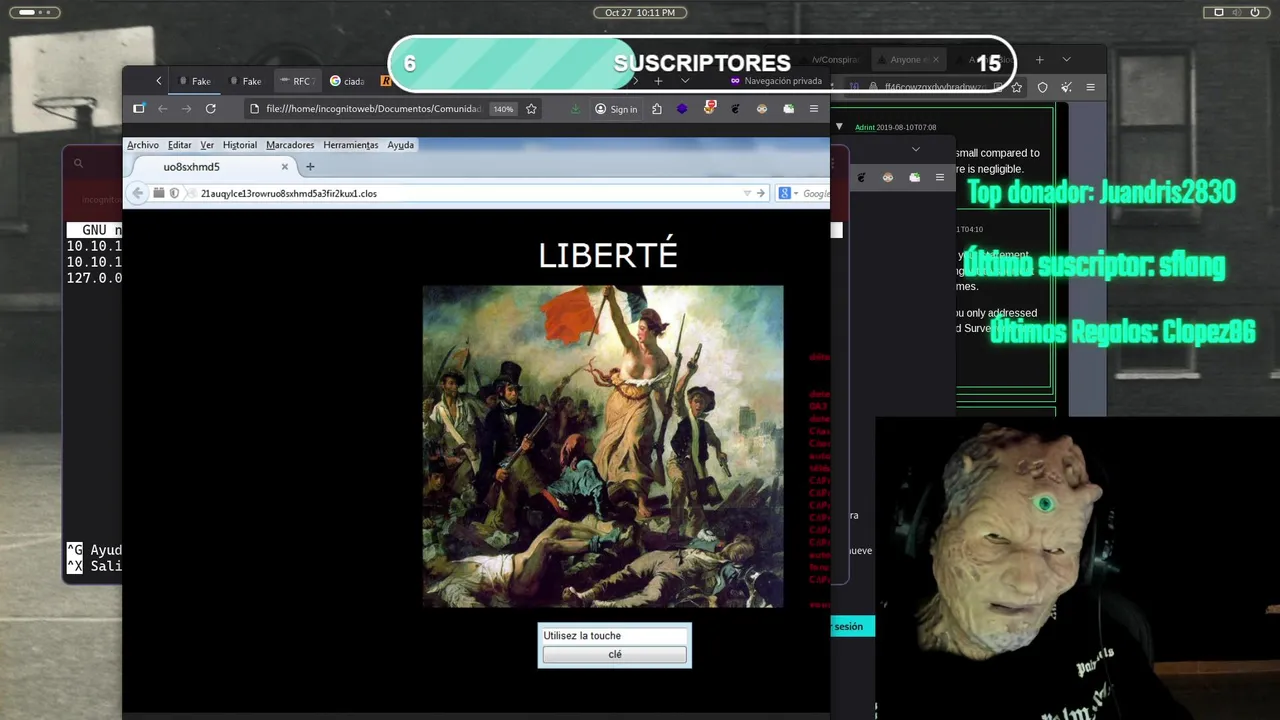Open a new tab in the front Firefox window
The image size is (1280, 720).
coord(658,81)
